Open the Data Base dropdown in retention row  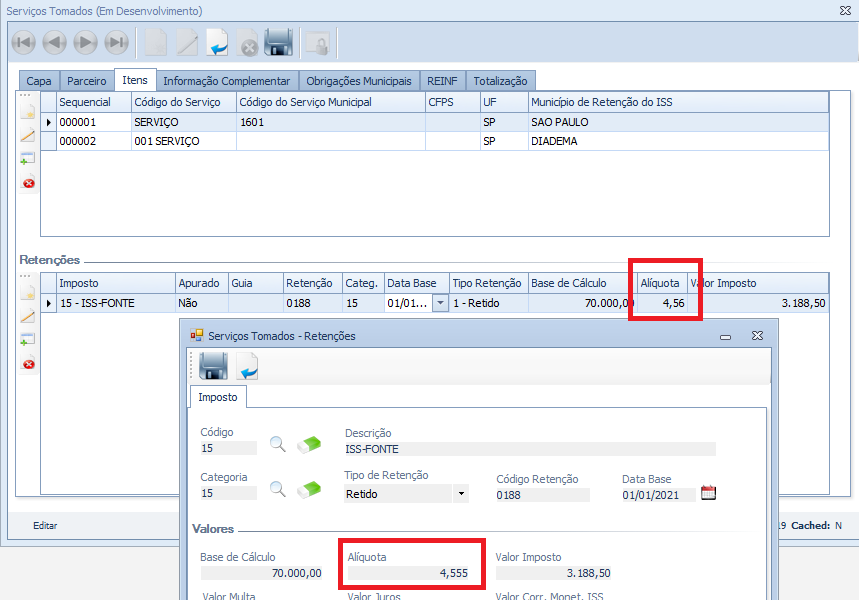[x=439, y=303]
